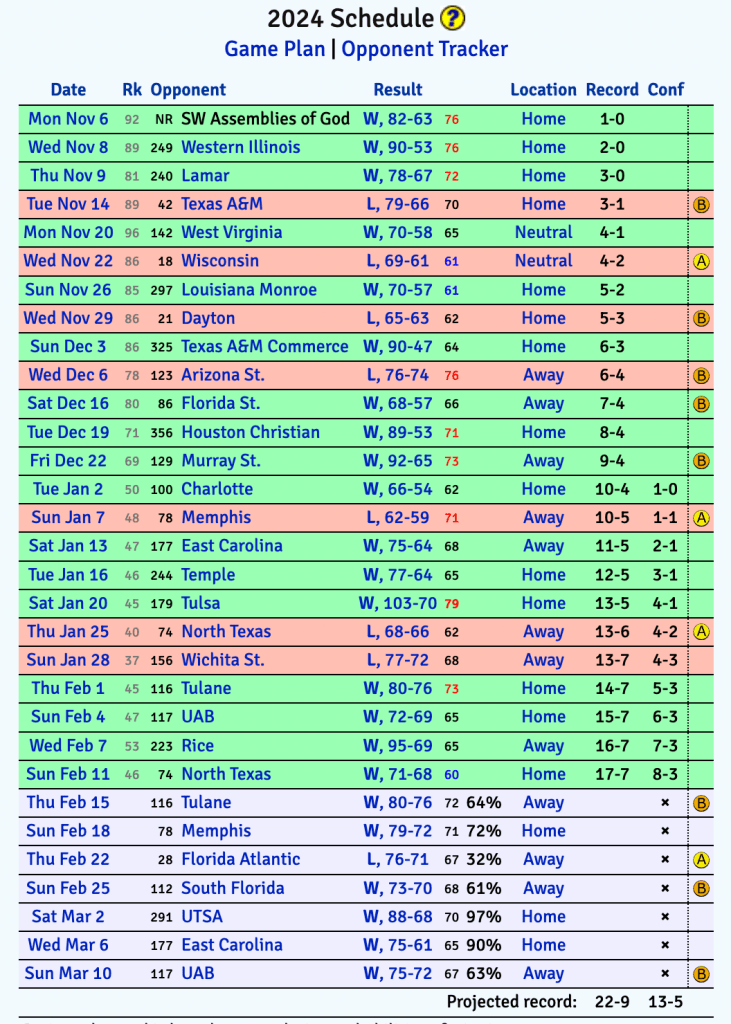Screen dimensions: 731x1024
Task: Click the B badge in Mar 10 UAB row
Action: [701, 974]
